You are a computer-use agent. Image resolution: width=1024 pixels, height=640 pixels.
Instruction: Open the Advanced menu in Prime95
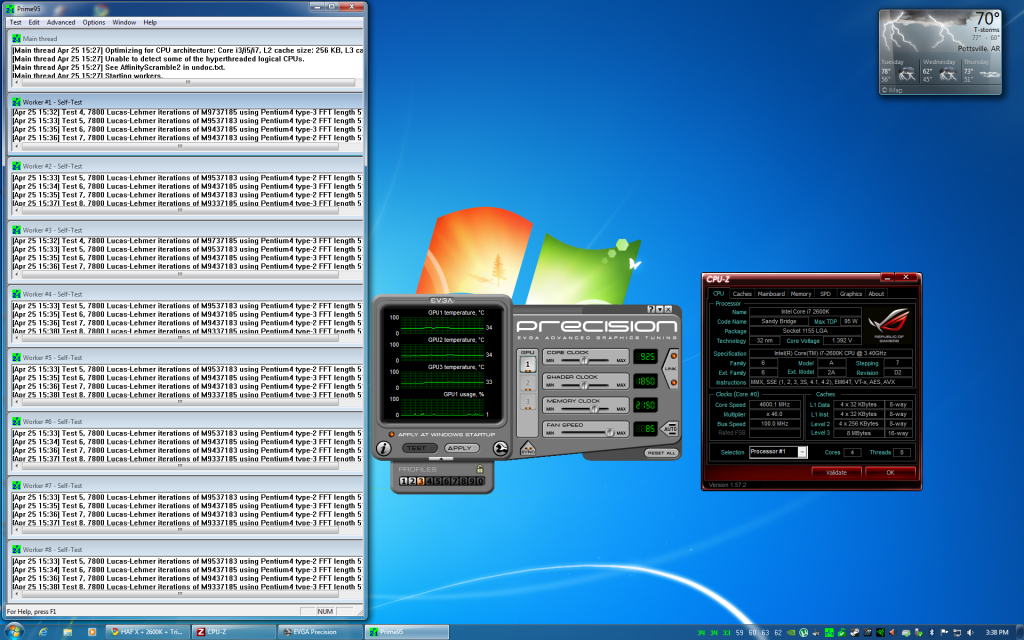61,22
